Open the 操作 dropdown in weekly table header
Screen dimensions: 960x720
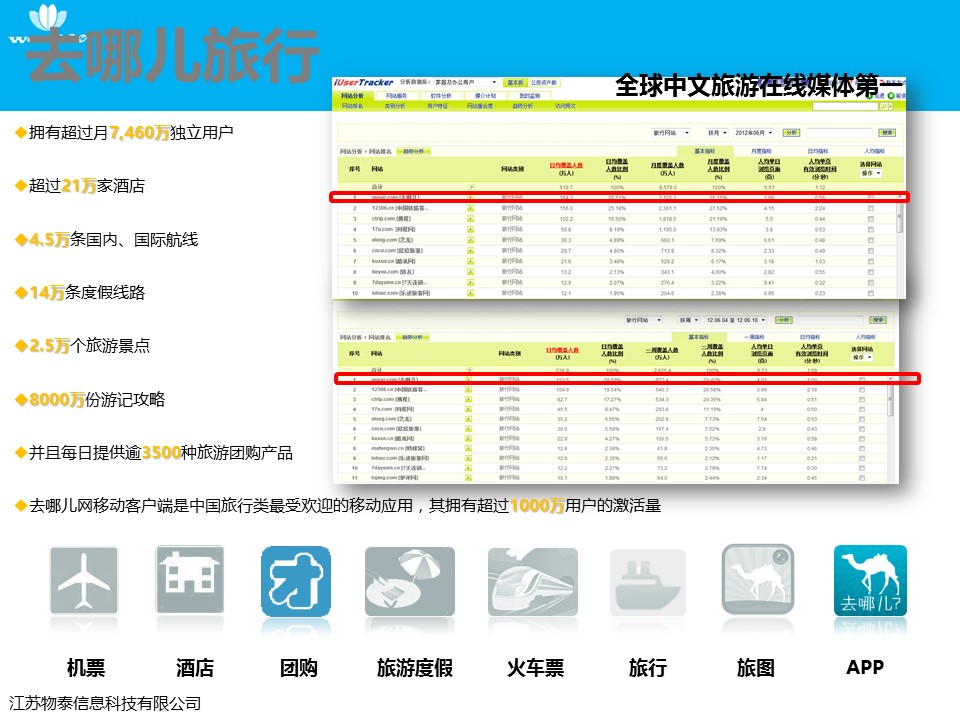tap(862, 357)
